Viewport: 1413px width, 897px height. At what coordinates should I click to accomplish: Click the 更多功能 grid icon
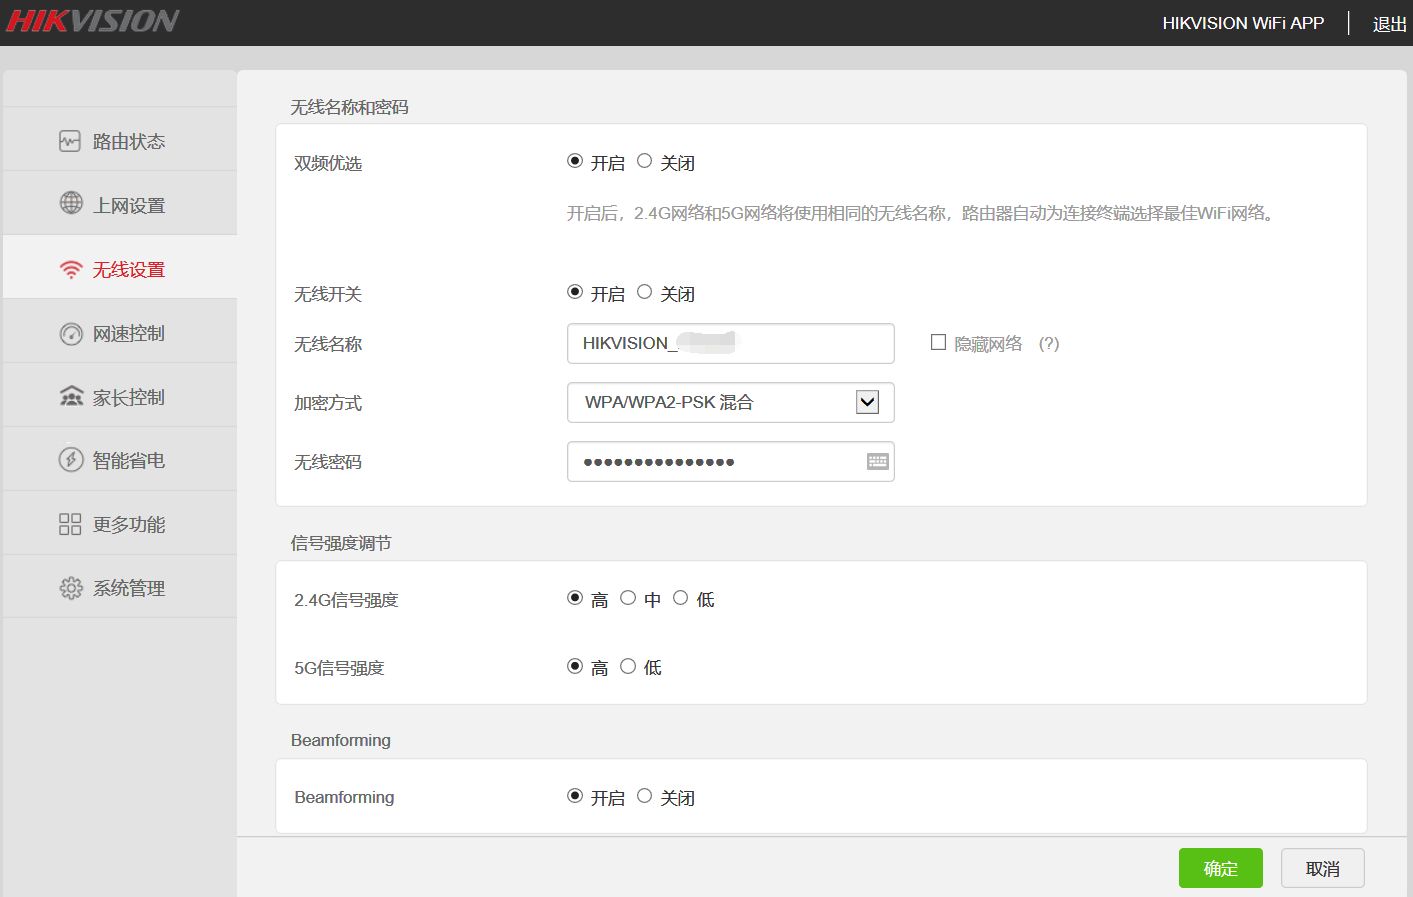(x=70, y=524)
